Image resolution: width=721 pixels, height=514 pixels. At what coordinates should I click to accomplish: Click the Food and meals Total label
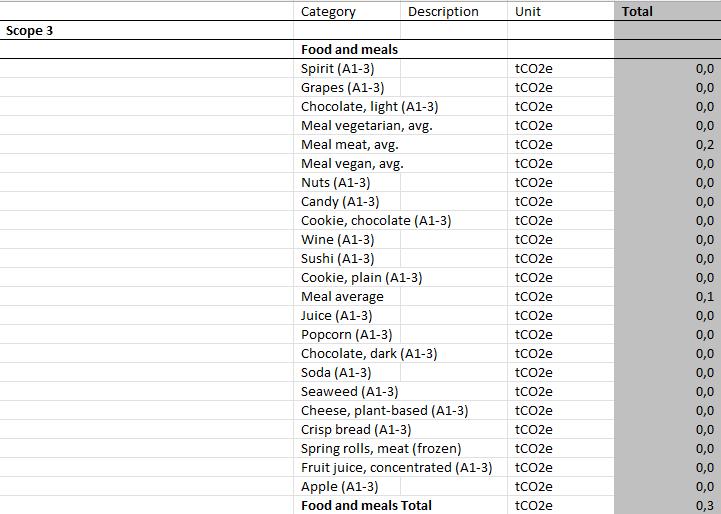(x=366, y=505)
